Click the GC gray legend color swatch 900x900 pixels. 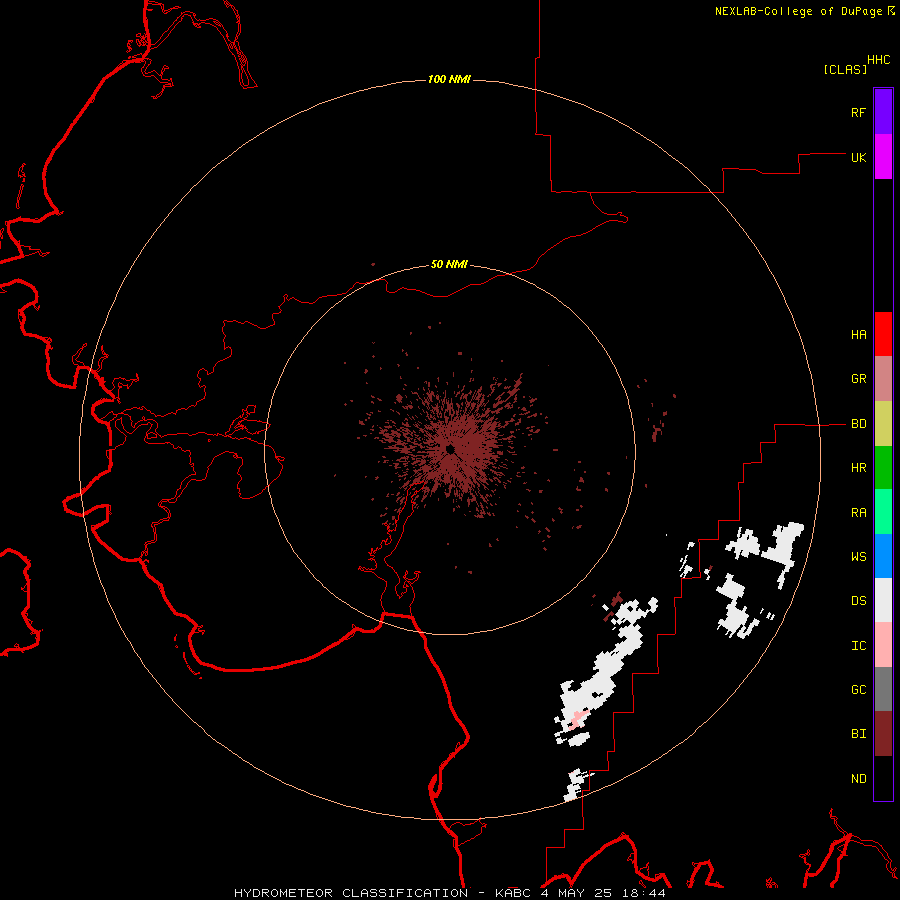883,689
